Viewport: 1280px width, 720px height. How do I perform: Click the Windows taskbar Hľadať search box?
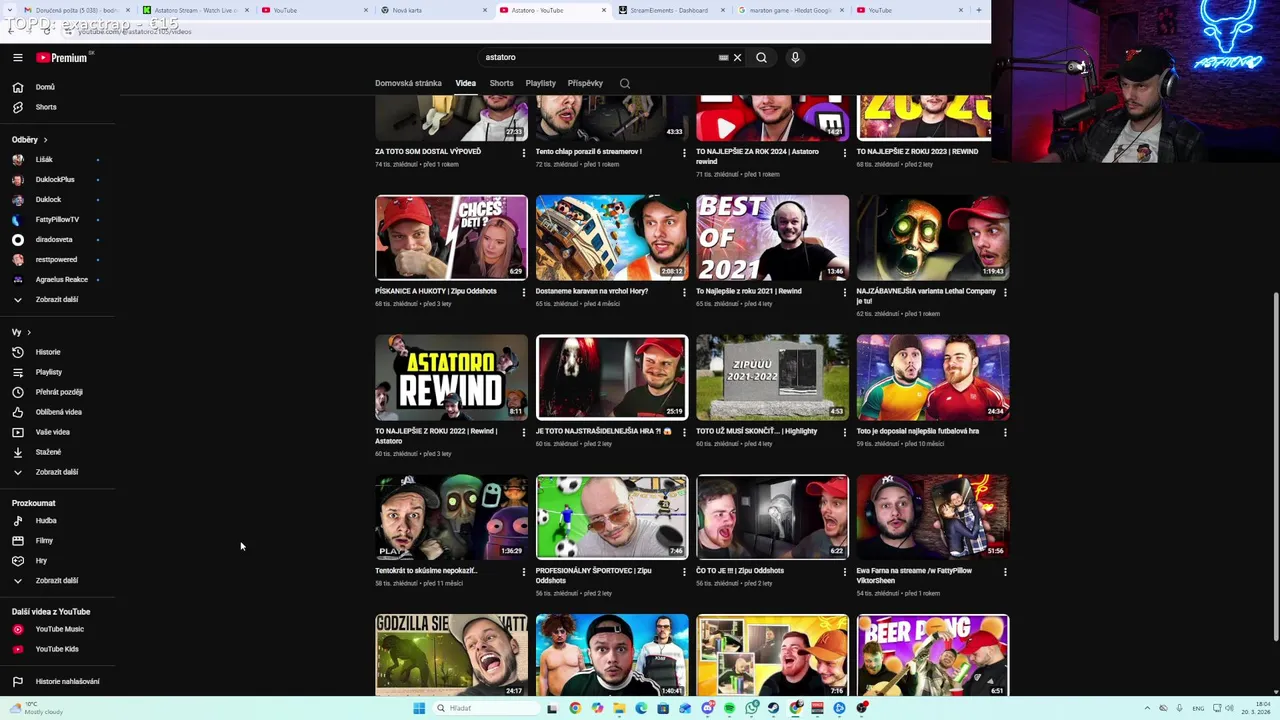pyautogui.click(x=485, y=708)
